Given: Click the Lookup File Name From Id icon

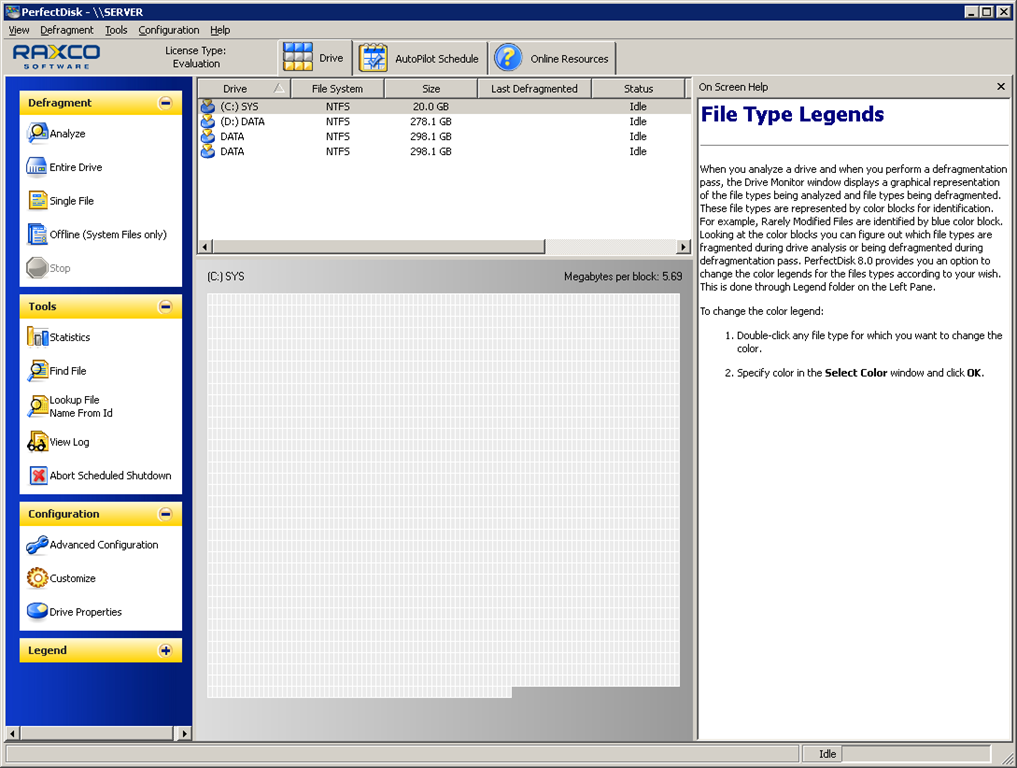Looking at the screenshot, I should click(37, 406).
